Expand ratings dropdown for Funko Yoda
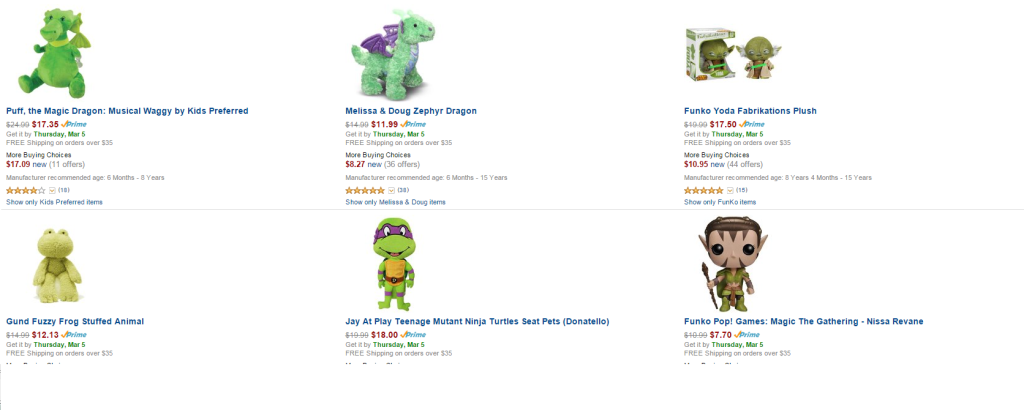Image resolution: width=1024 pixels, height=410 pixels. pos(730,190)
